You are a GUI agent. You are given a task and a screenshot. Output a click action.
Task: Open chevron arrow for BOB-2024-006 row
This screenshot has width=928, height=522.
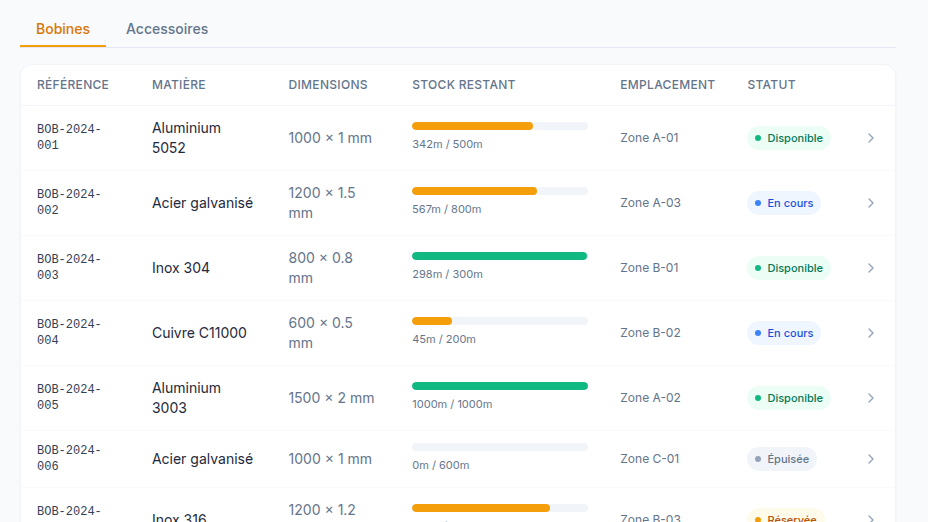pyautogui.click(x=871, y=459)
